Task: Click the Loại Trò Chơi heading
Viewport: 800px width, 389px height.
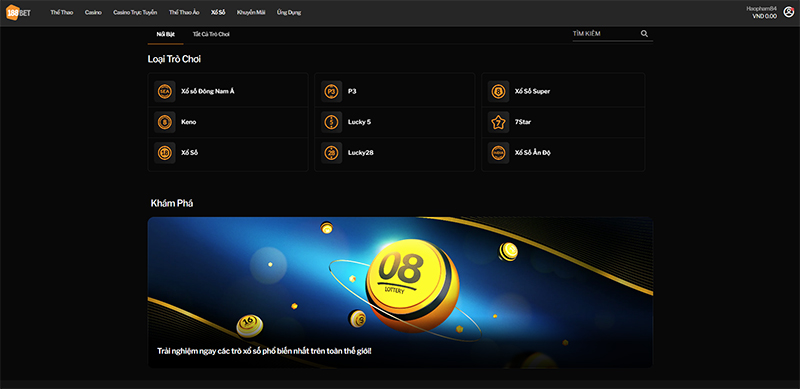Action: 174,59
